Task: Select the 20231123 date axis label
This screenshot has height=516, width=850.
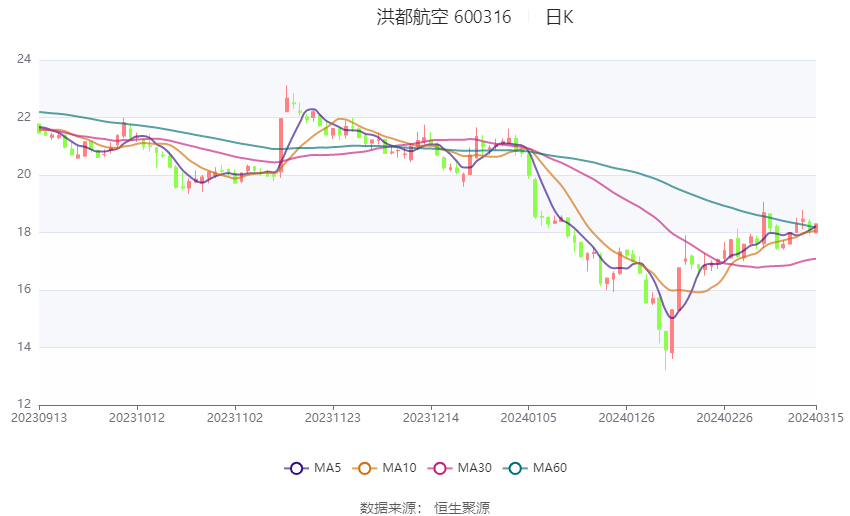Action: (333, 418)
